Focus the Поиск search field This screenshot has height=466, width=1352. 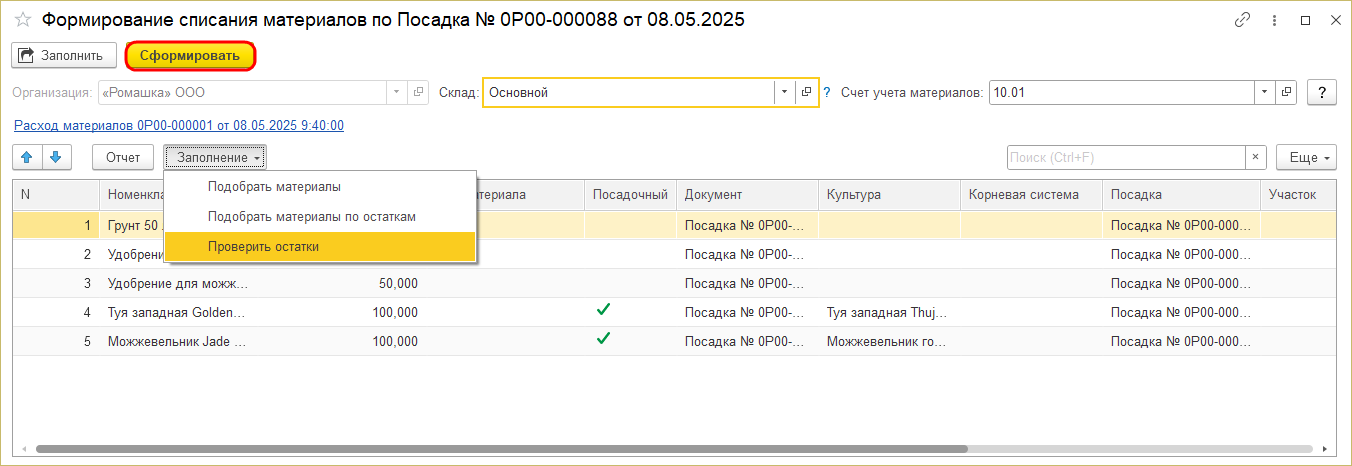pos(1125,157)
